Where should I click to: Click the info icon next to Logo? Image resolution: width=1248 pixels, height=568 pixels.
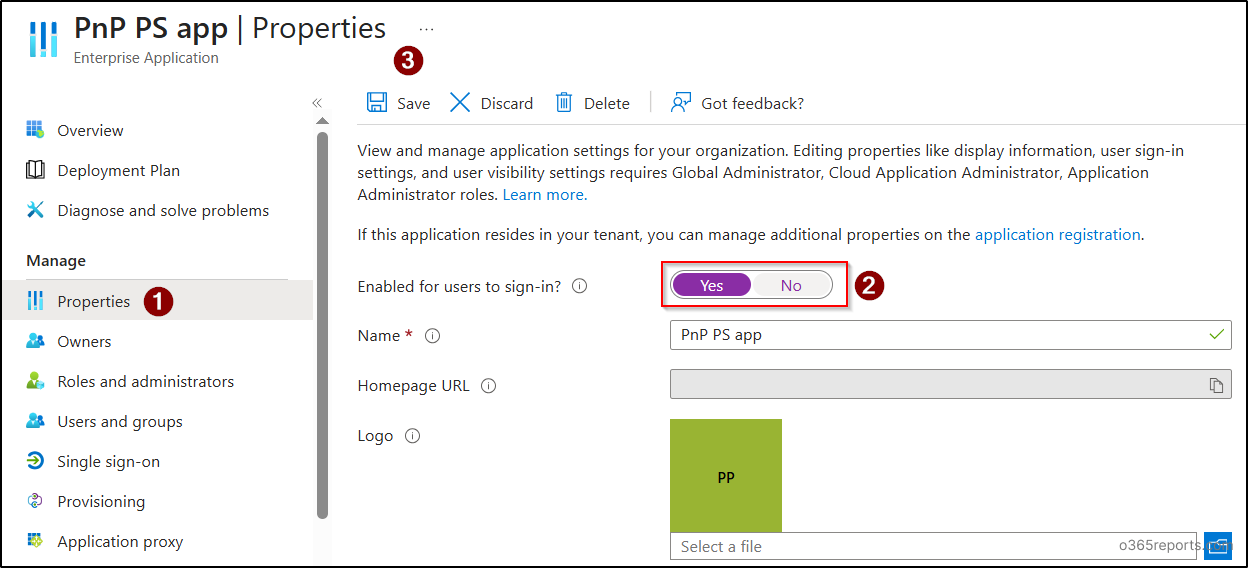coord(412,436)
